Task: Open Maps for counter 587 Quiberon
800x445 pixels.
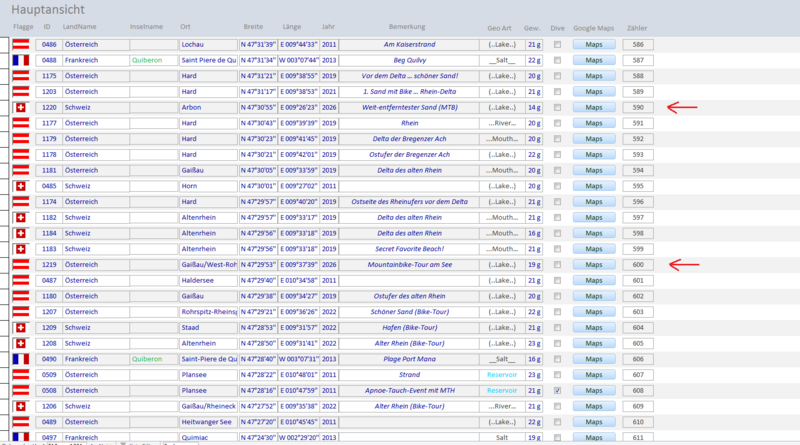Action: tap(594, 60)
